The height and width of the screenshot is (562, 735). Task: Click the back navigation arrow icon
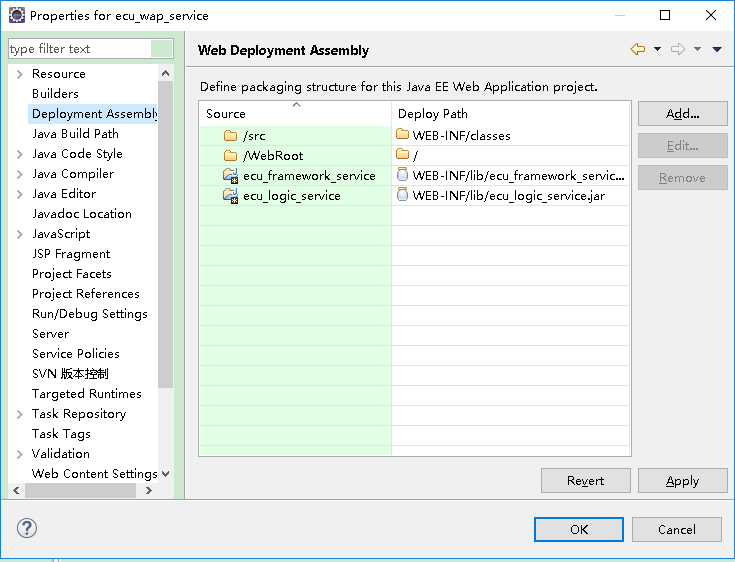pyautogui.click(x=638, y=49)
